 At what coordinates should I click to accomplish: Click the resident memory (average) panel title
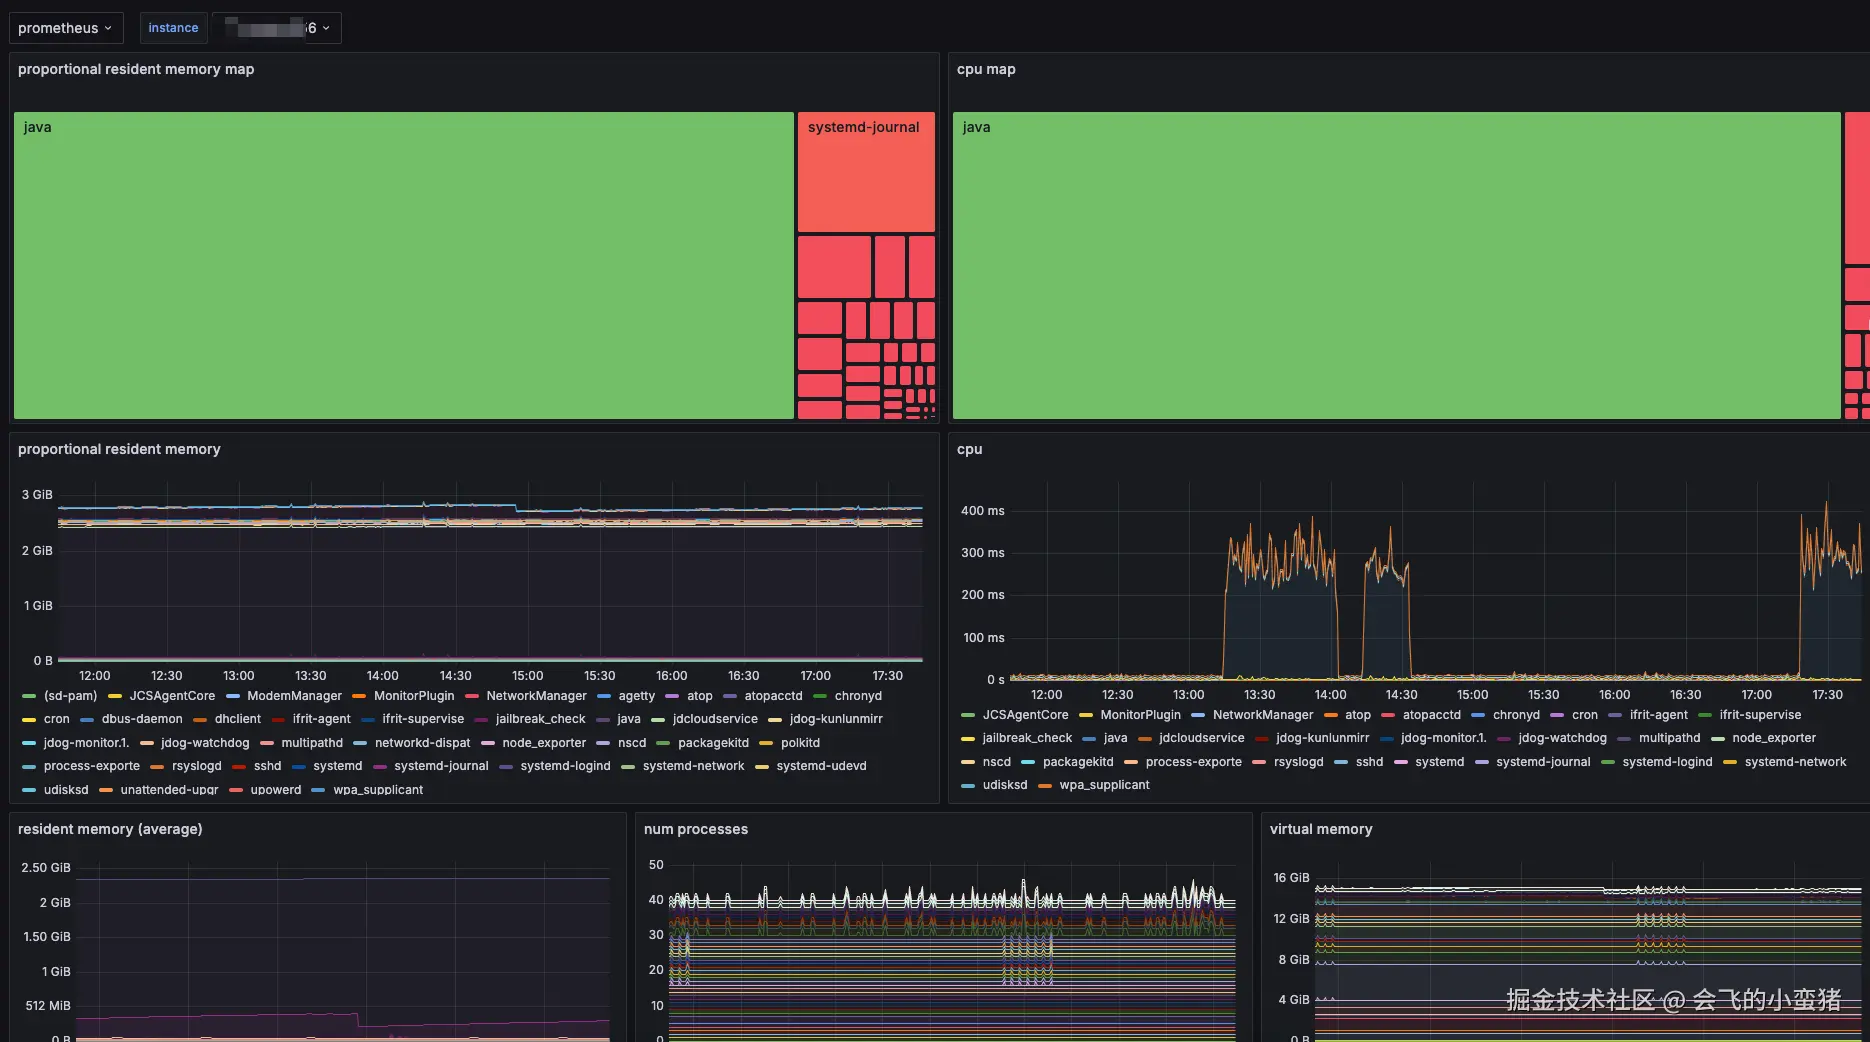(110, 829)
